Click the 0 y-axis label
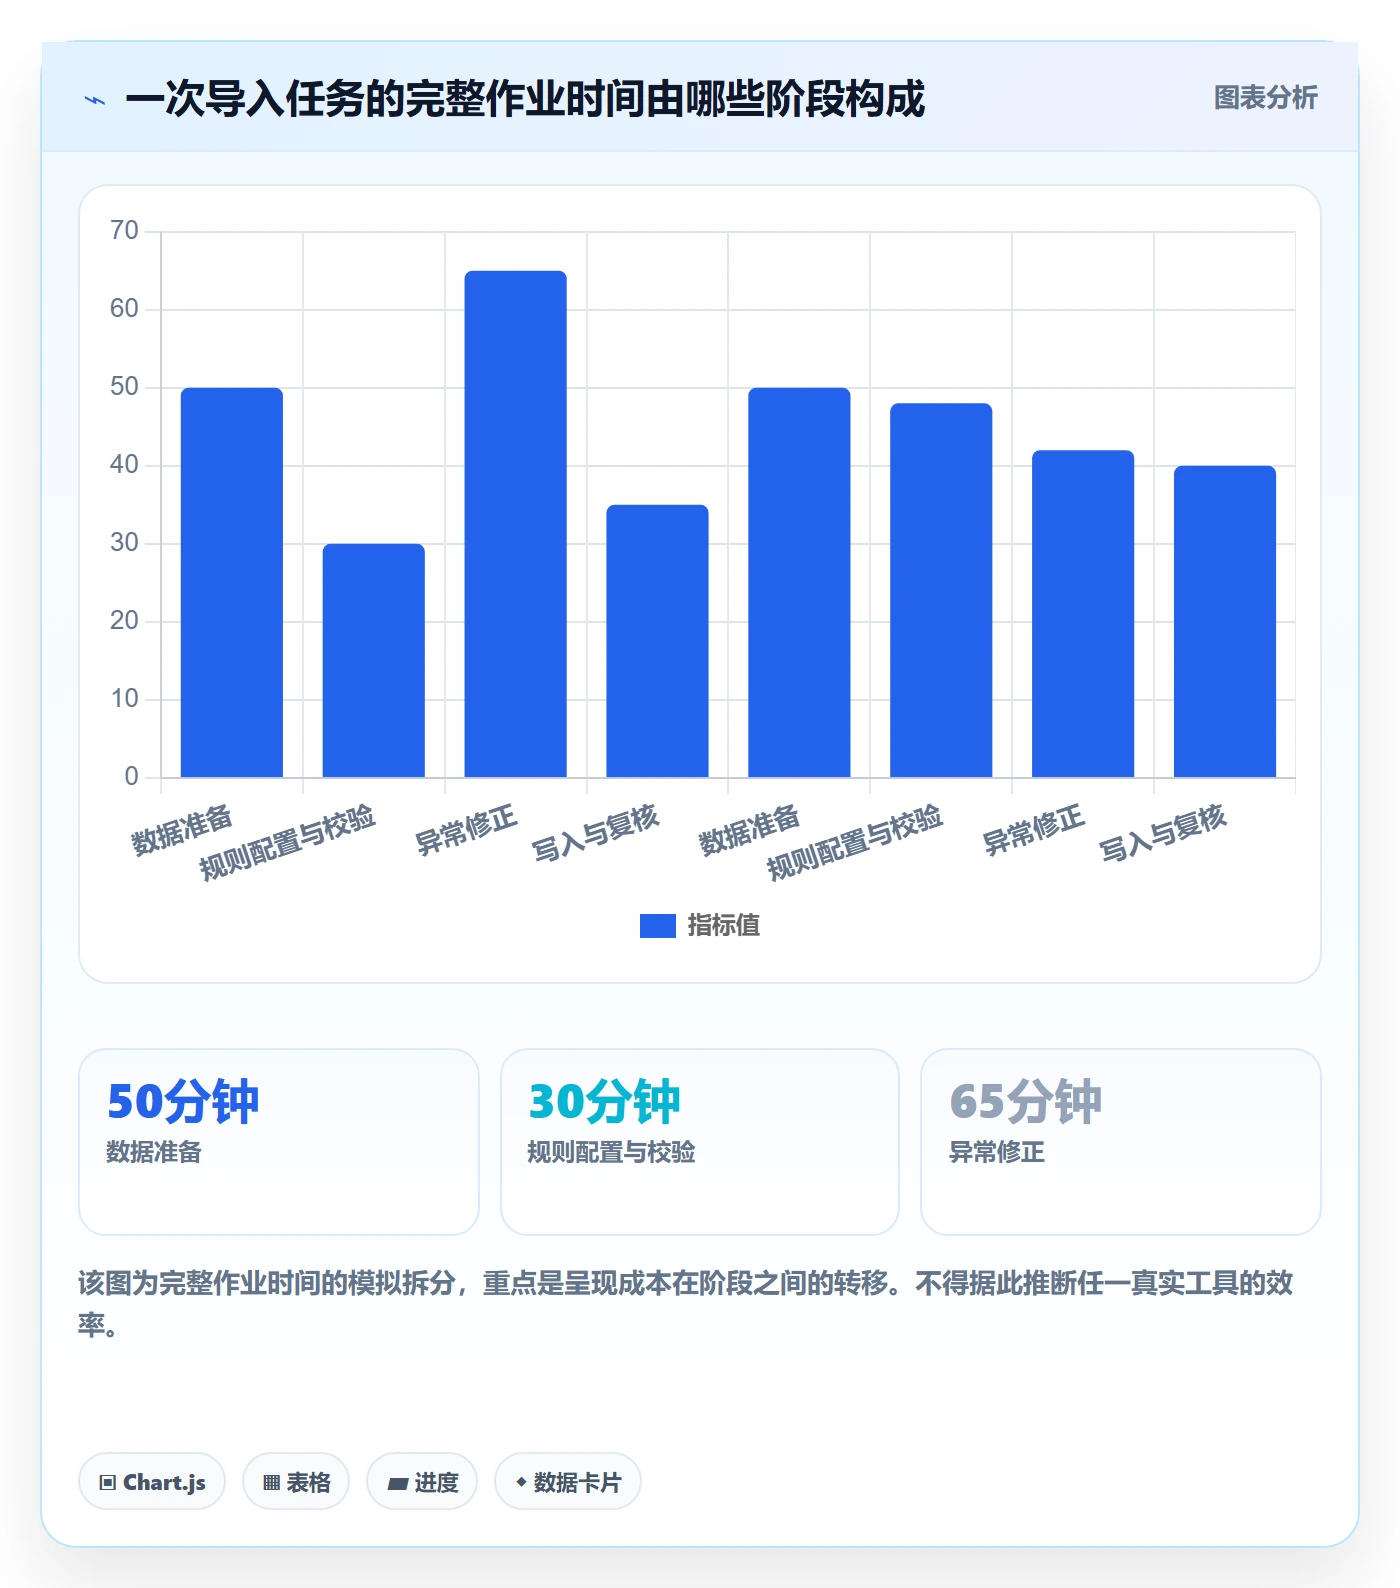 pyautogui.click(x=131, y=777)
